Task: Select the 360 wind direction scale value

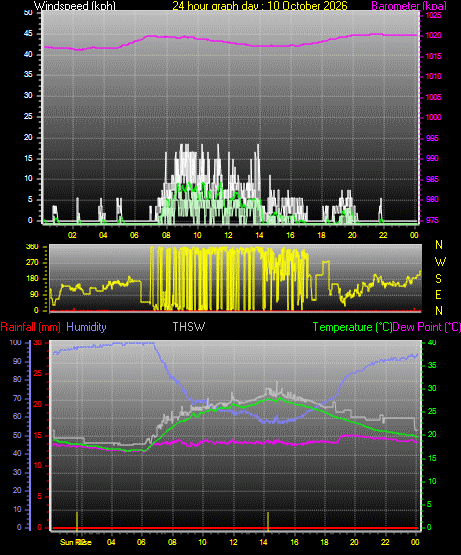Action: pyautogui.click(x=32, y=247)
